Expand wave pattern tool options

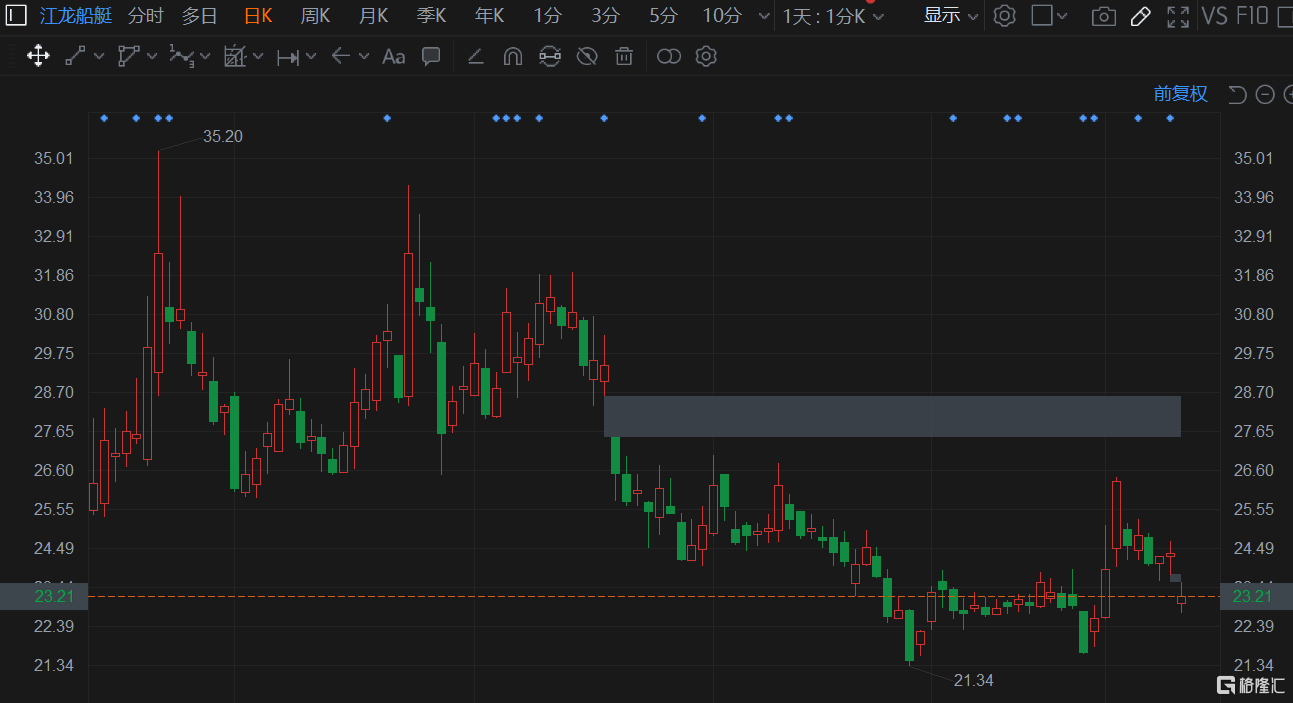205,57
